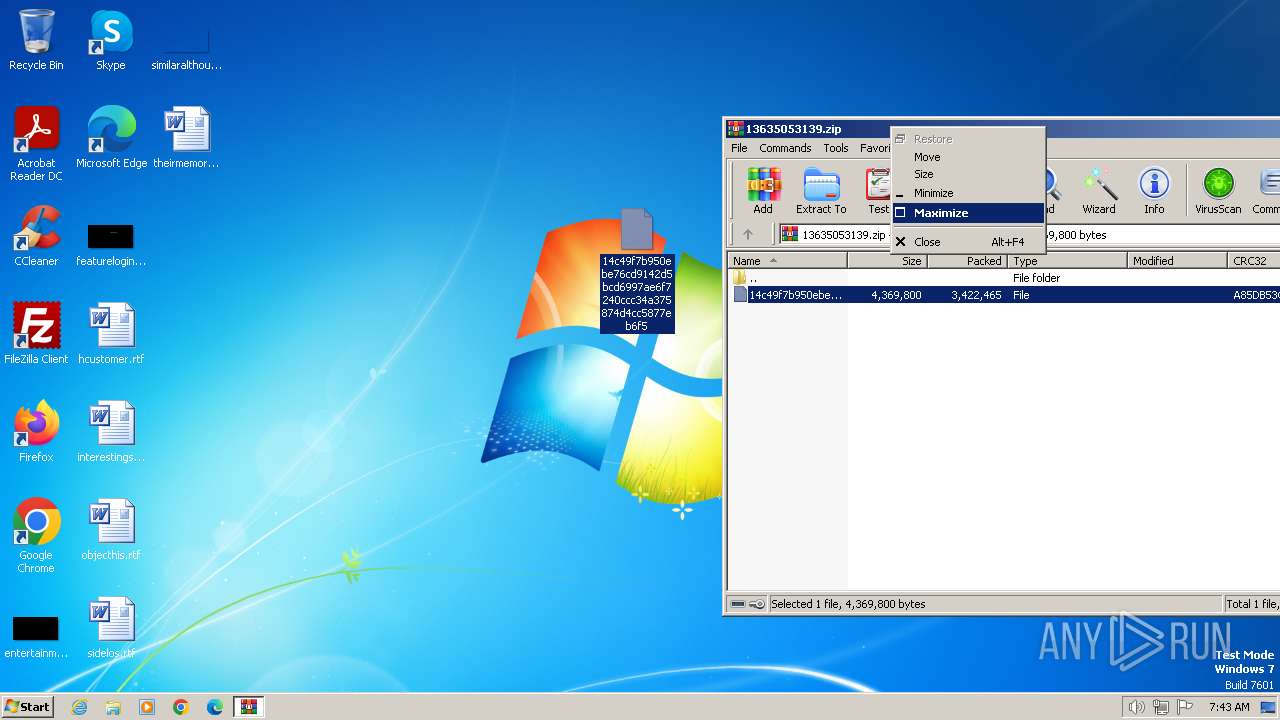The image size is (1280, 720).
Task: Run the VirusScan toolbar icon
Action: [1217, 191]
